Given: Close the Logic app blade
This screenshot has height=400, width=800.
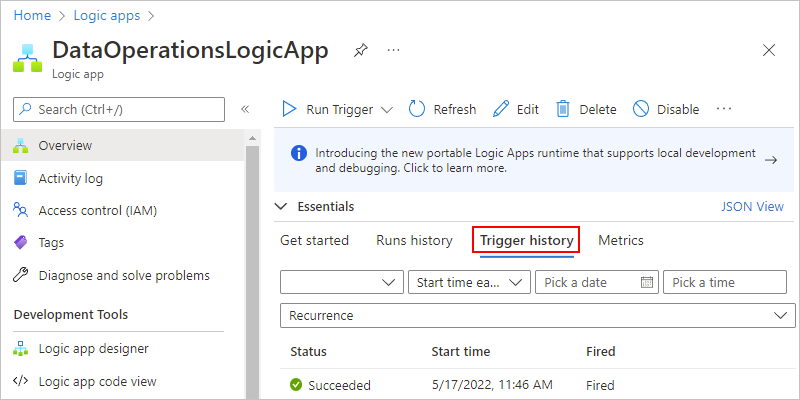Looking at the screenshot, I should pyautogui.click(x=768, y=50).
